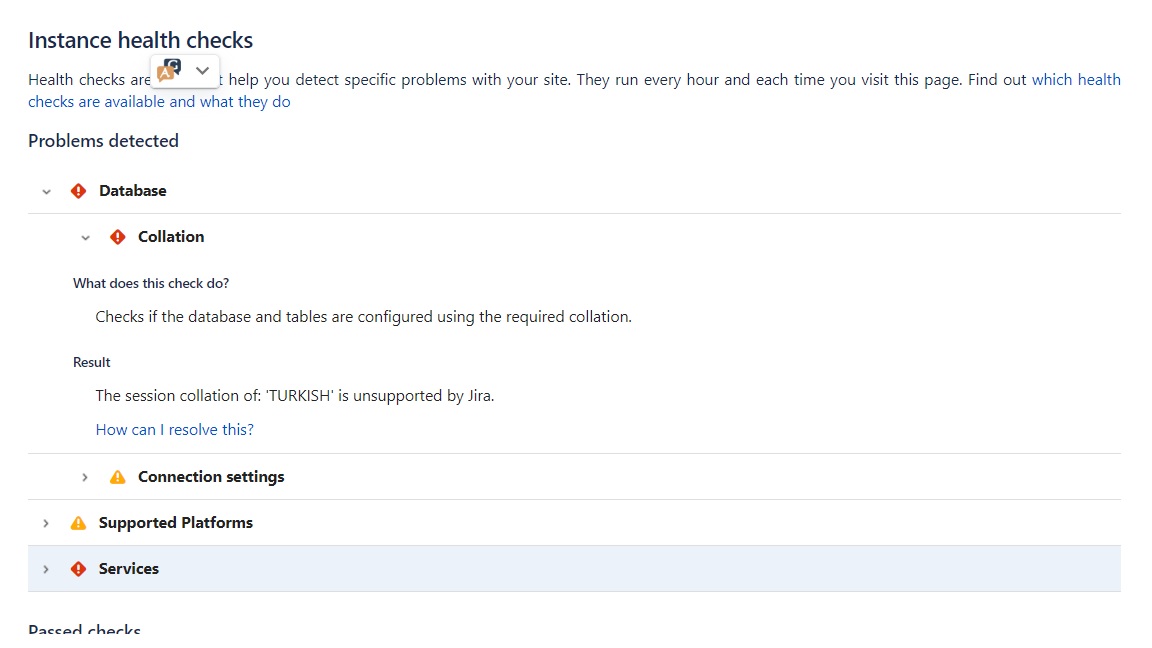This screenshot has width=1152, height=648.
Task: Open the translate overlay dropdown arrow
Action: (202, 71)
